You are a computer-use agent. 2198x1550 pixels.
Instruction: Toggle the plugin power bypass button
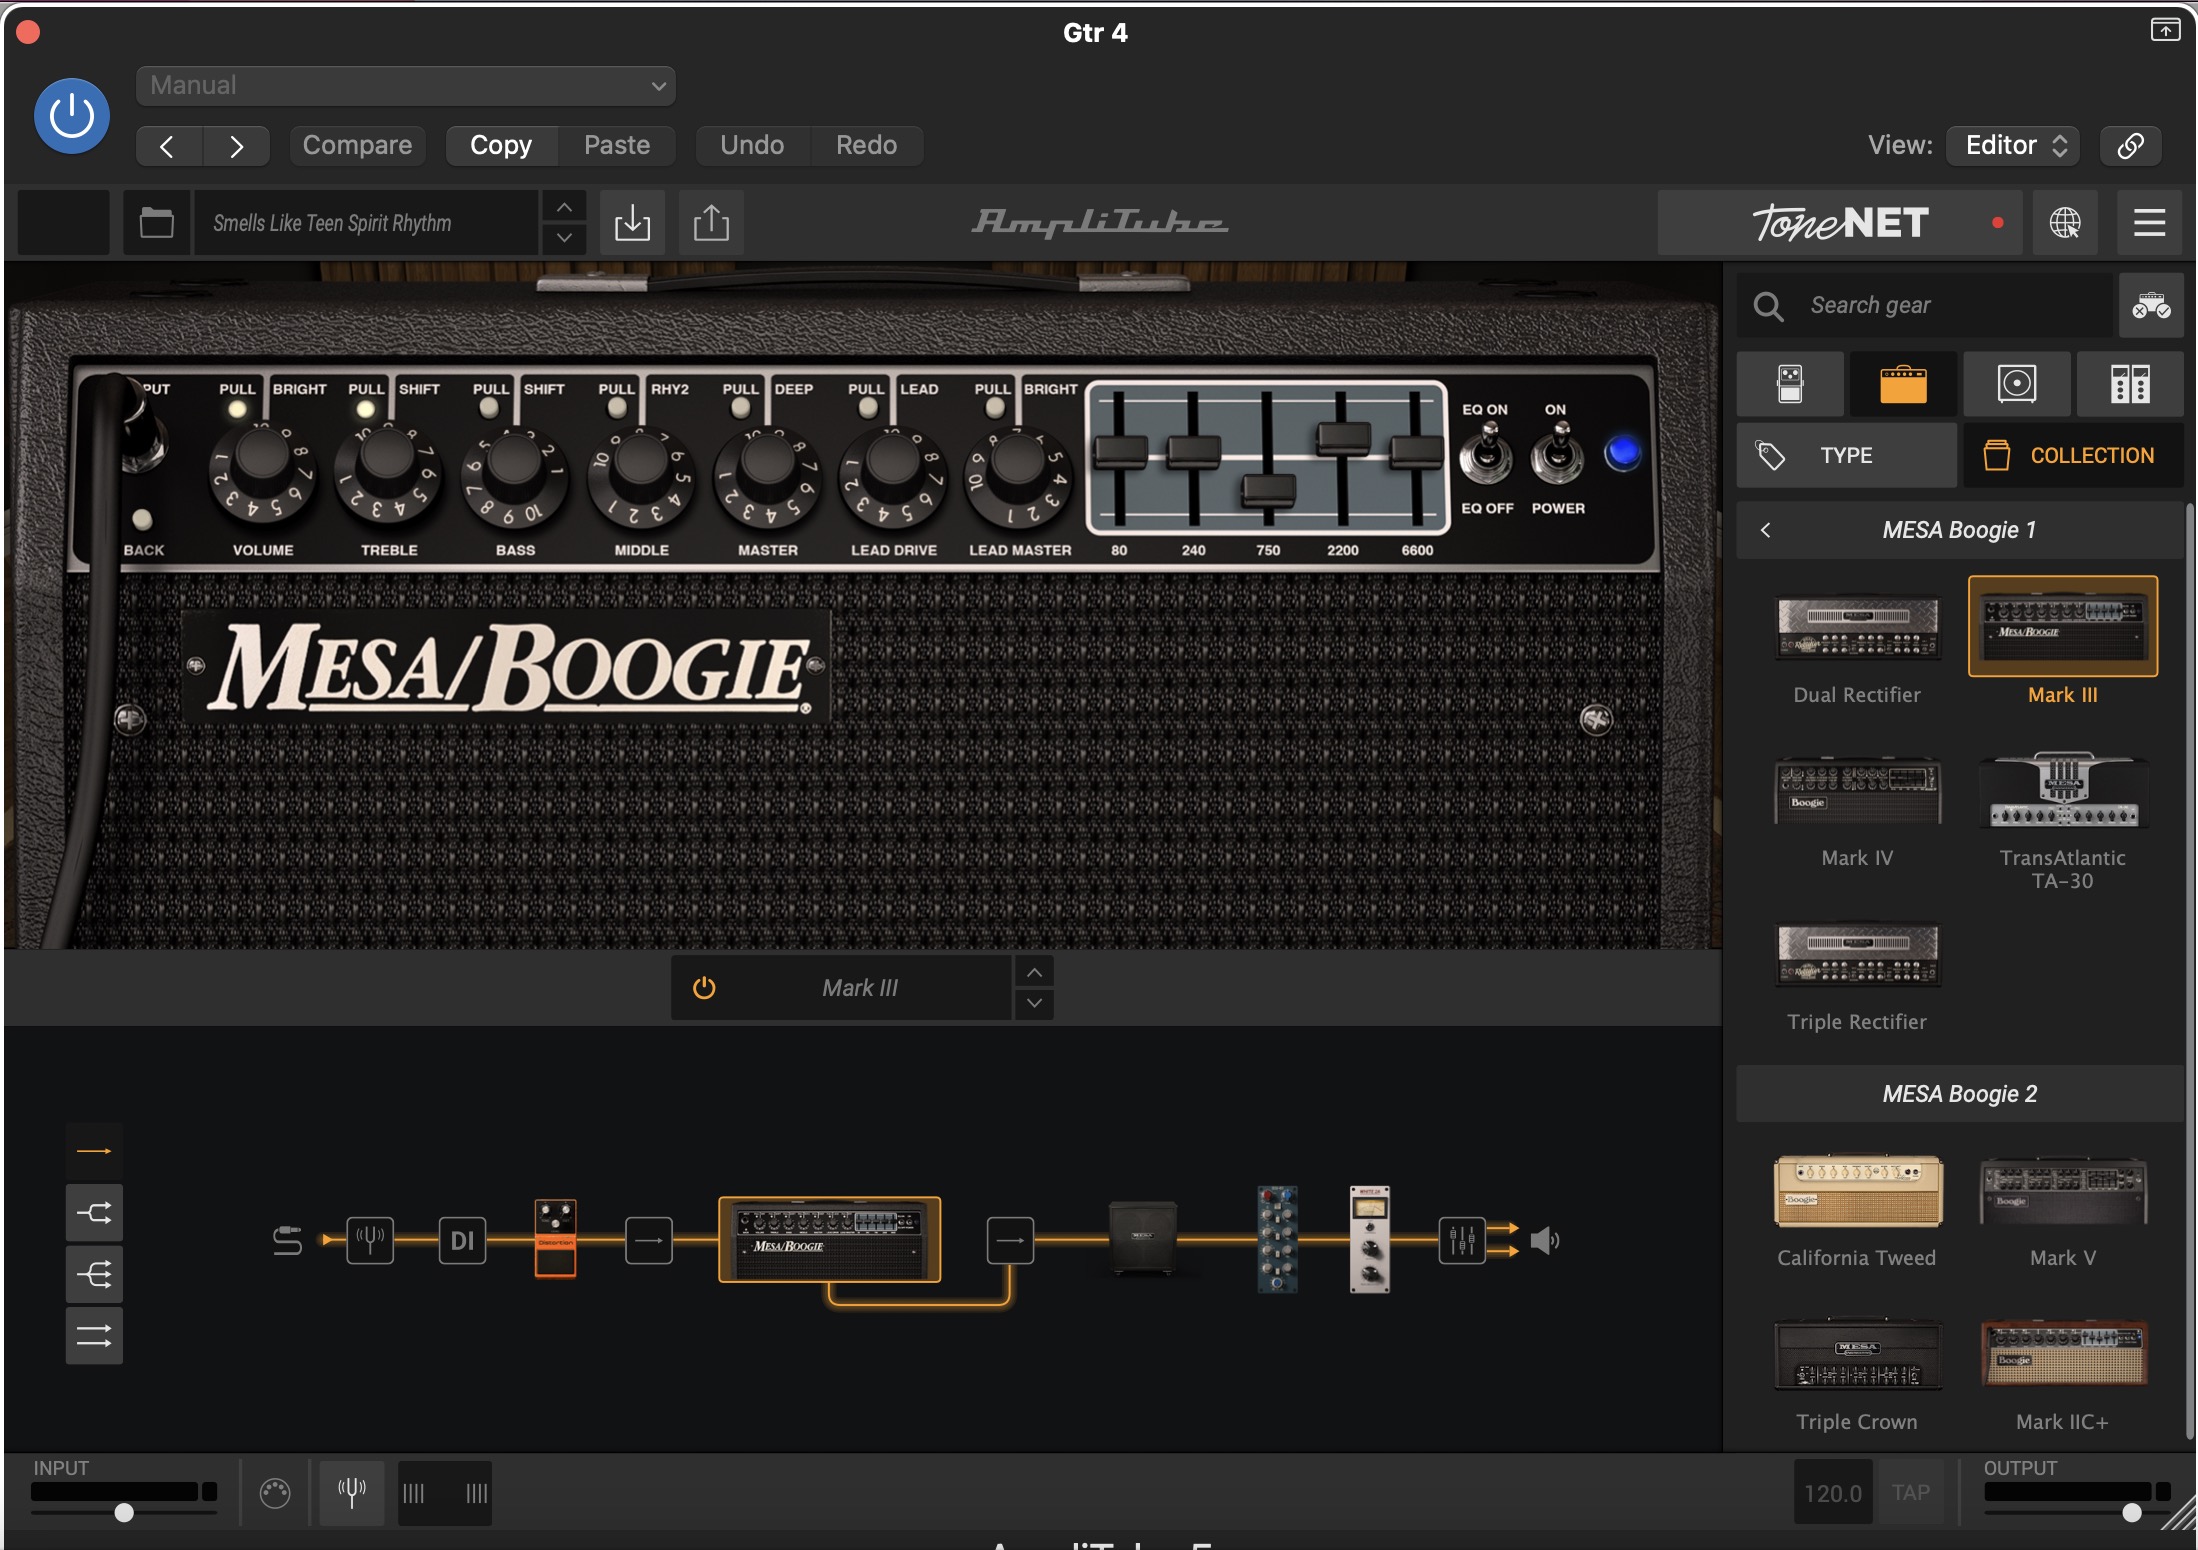72,116
